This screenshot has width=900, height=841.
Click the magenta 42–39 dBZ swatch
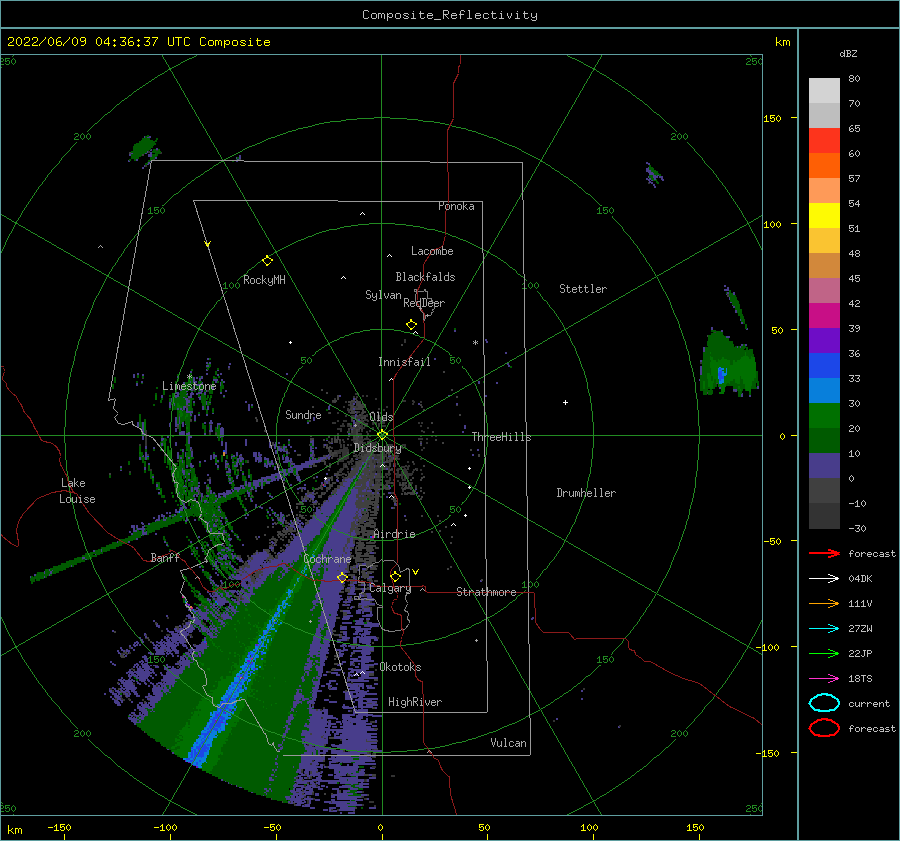click(824, 316)
